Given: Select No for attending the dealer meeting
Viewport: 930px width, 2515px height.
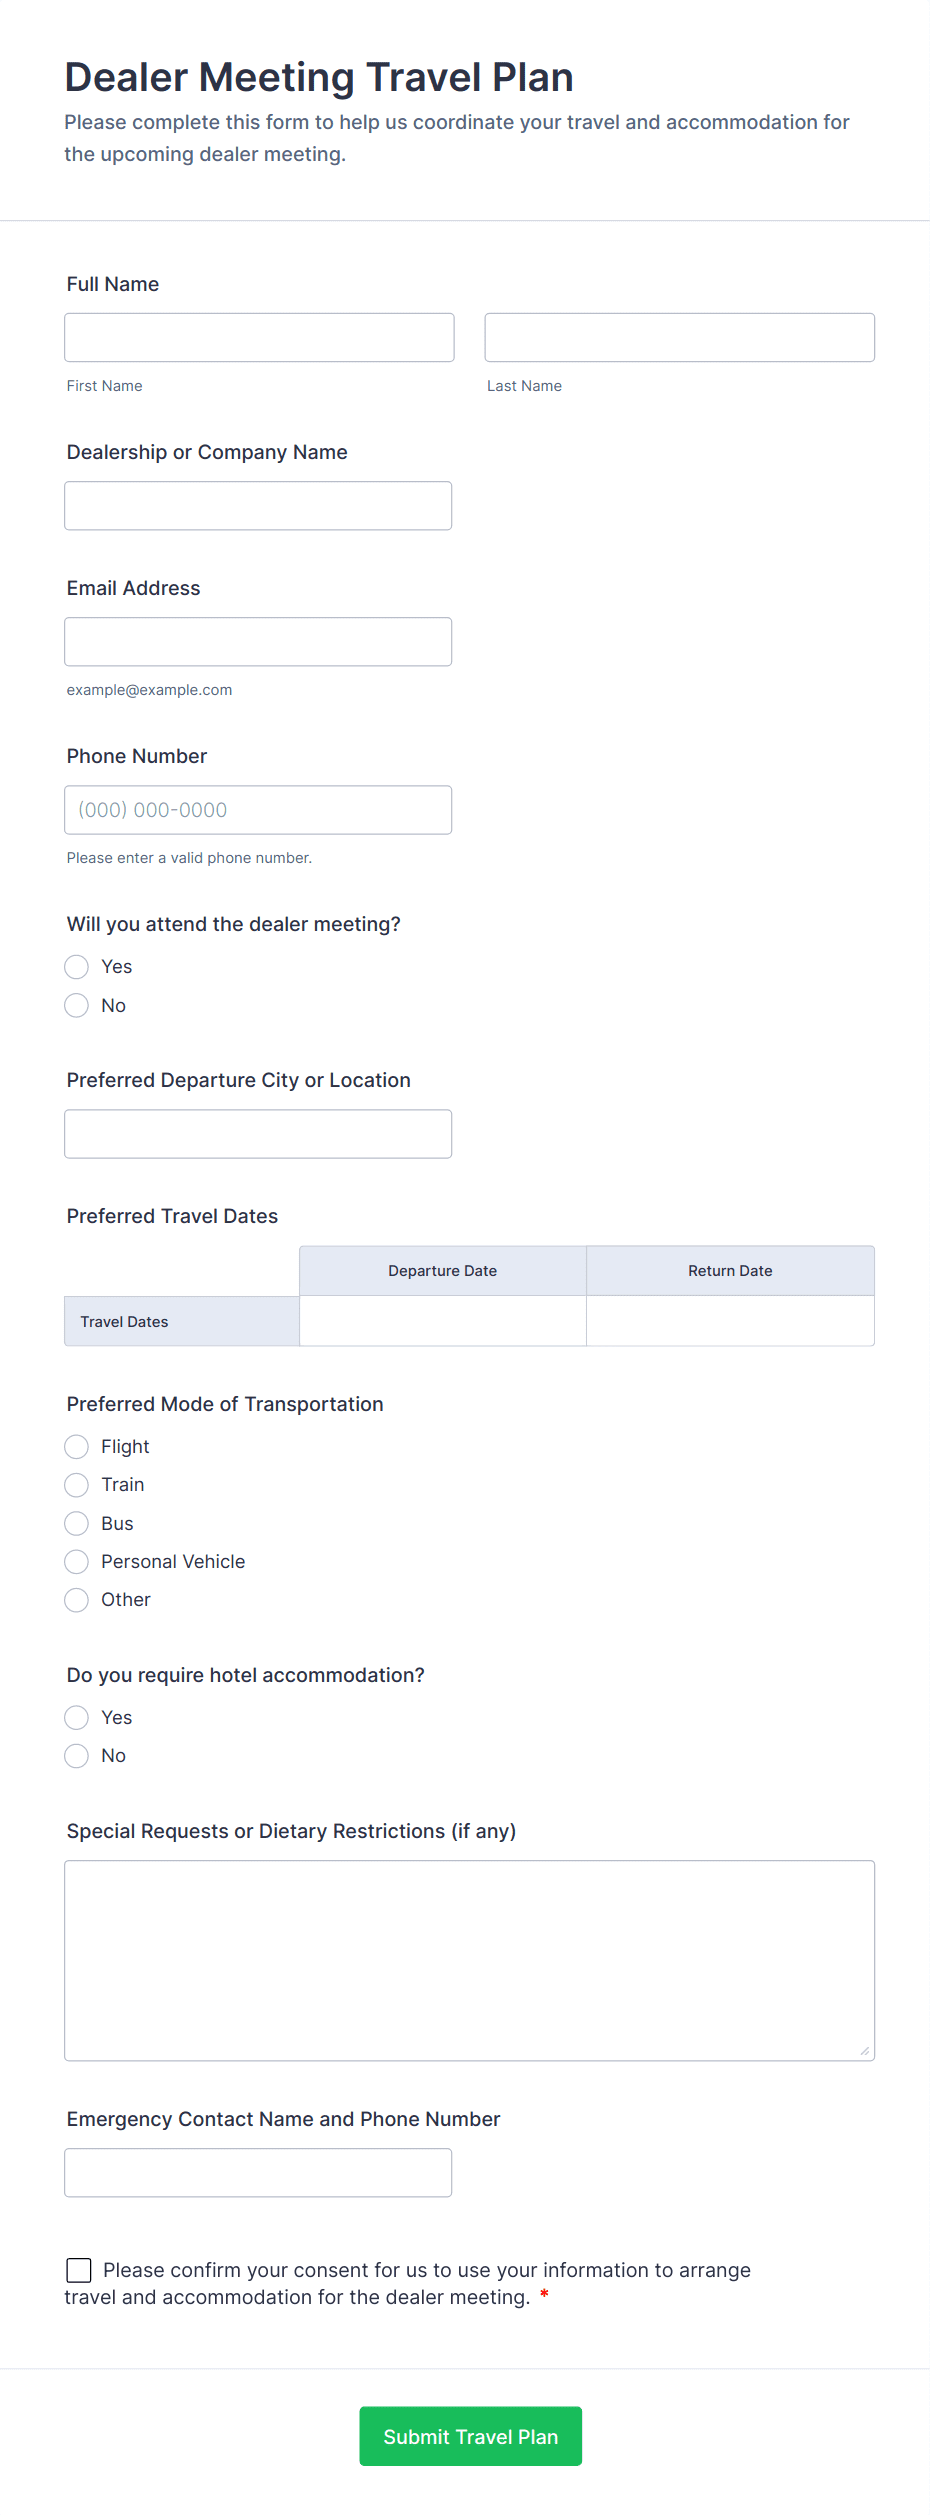Looking at the screenshot, I should click(77, 1005).
